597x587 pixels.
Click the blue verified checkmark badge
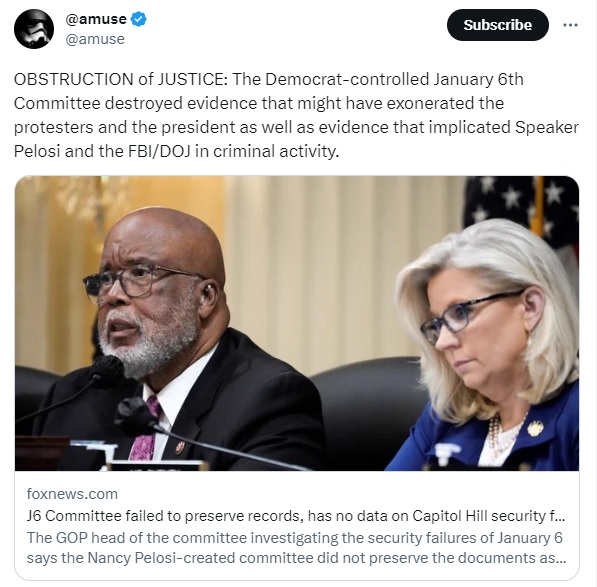pos(139,19)
